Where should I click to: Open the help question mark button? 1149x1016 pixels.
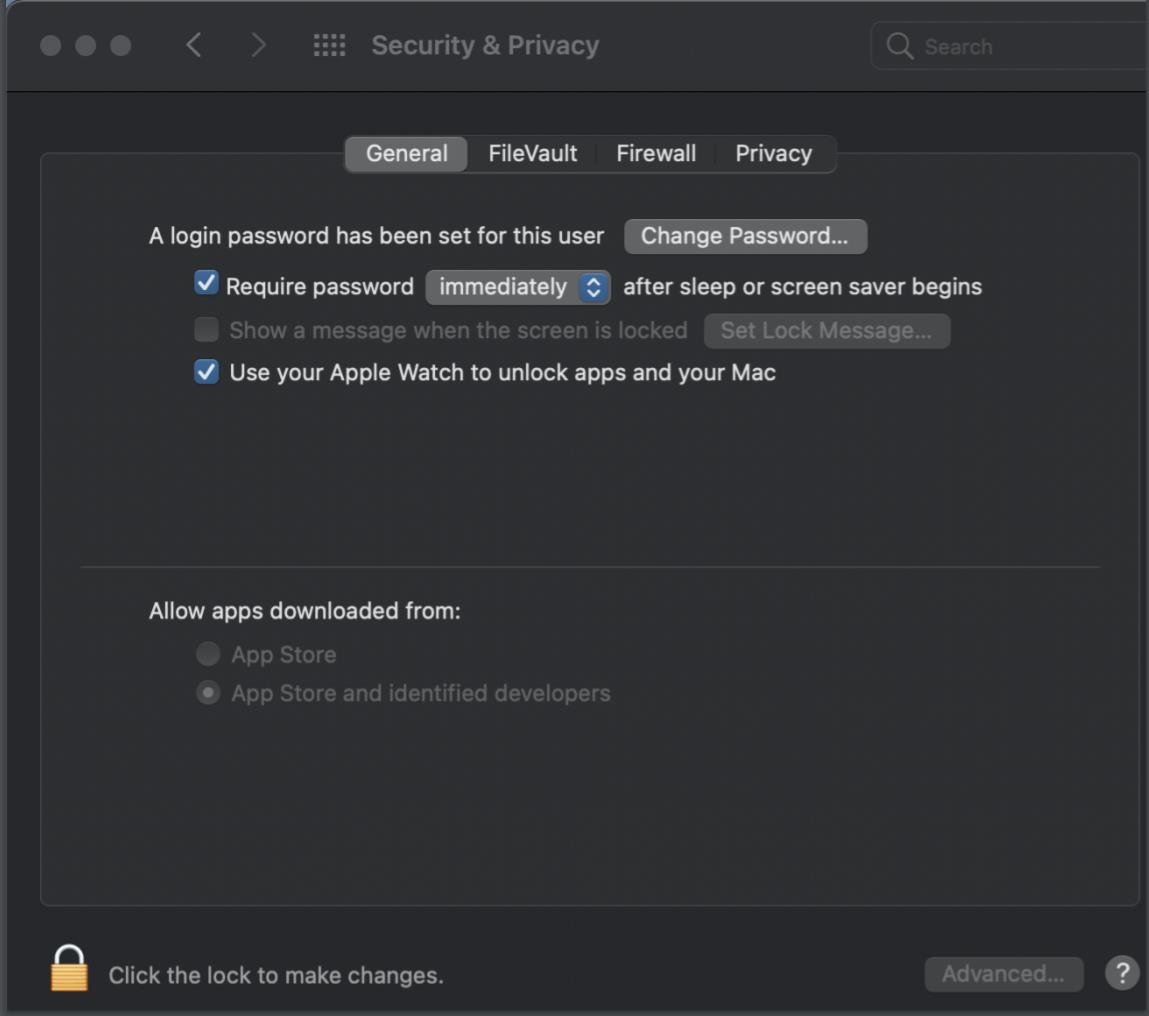coord(1122,972)
